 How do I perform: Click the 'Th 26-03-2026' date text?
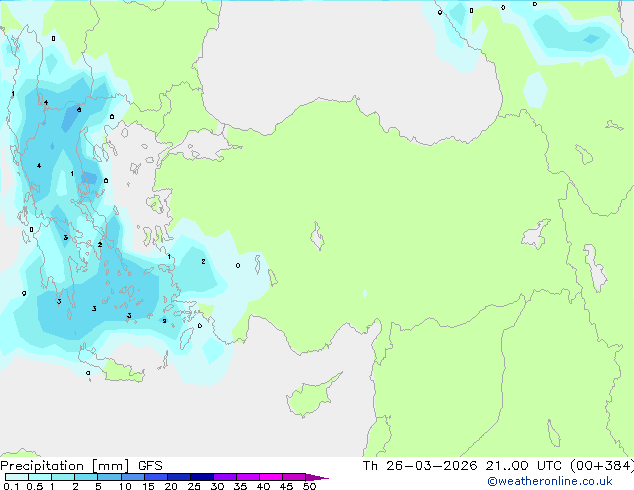[x=420, y=466]
